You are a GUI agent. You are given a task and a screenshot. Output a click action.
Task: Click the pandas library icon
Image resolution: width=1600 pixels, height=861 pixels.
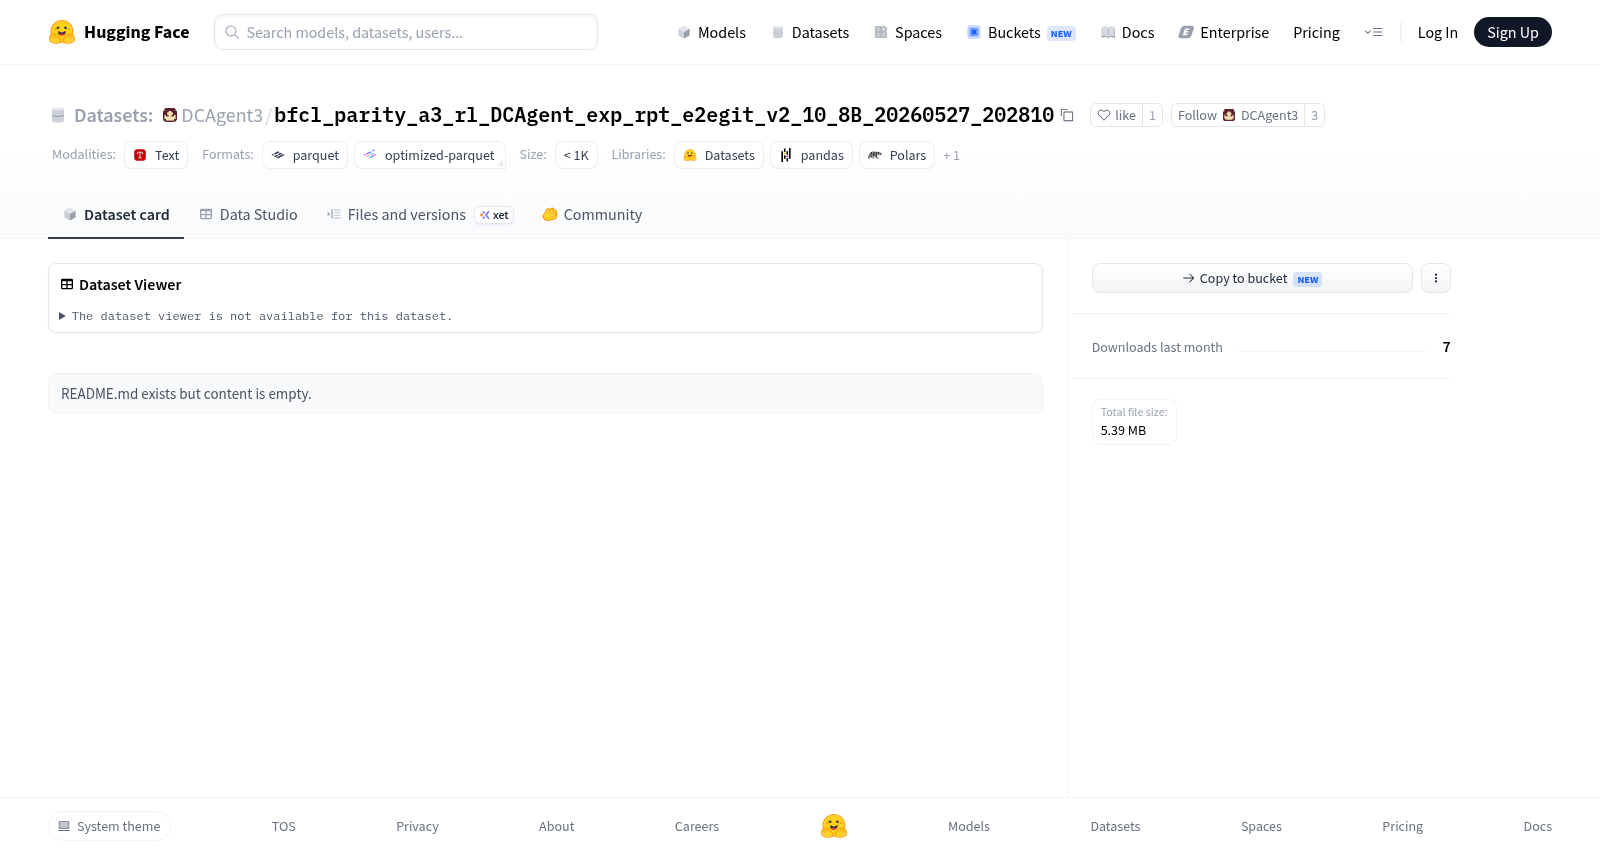click(786, 155)
